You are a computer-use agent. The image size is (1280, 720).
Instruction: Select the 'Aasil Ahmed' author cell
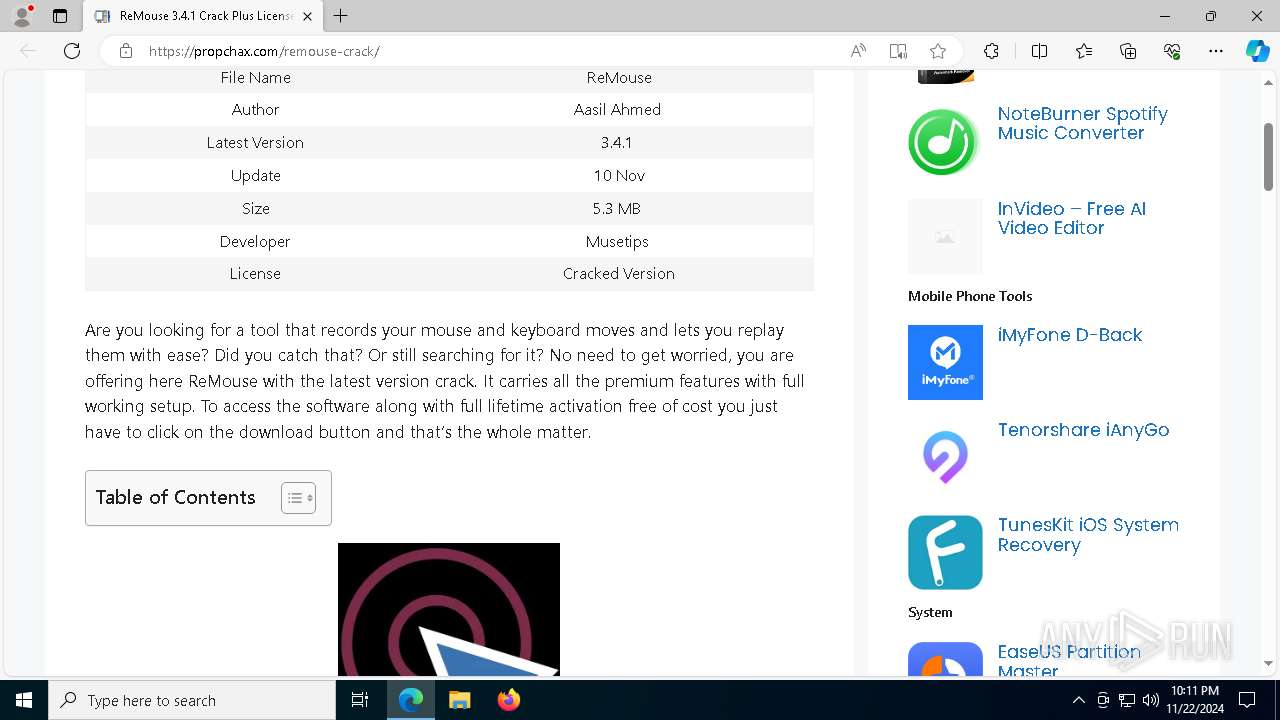(617, 110)
